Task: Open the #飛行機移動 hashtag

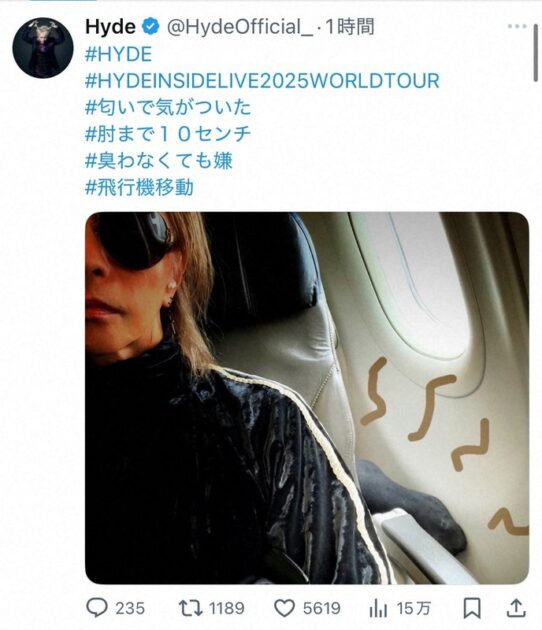Action: tap(139, 187)
